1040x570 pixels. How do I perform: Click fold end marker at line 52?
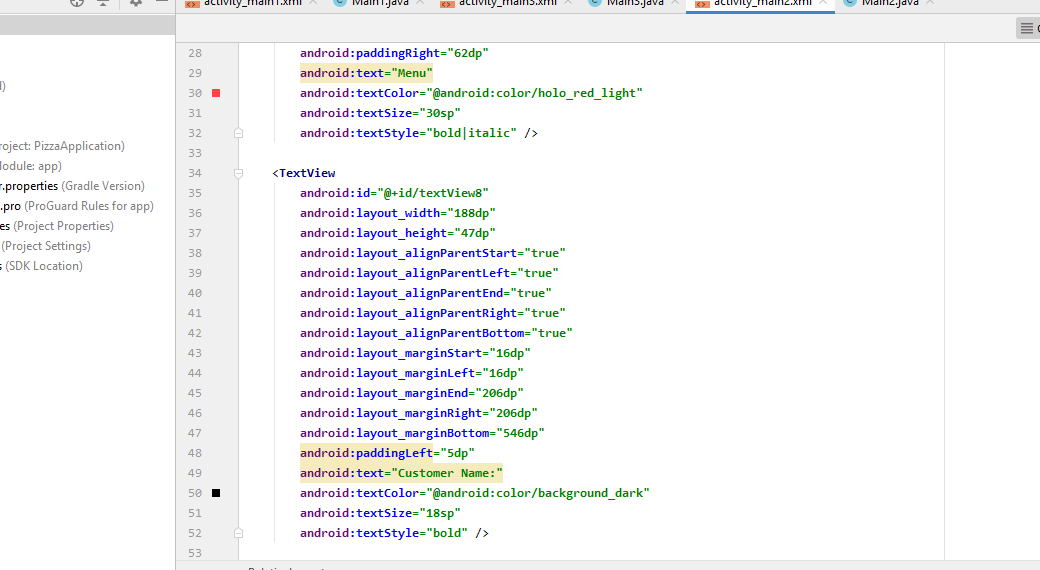(x=238, y=533)
